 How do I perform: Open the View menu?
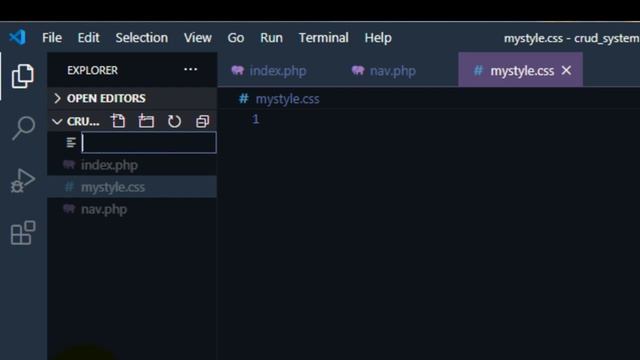pos(198,38)
